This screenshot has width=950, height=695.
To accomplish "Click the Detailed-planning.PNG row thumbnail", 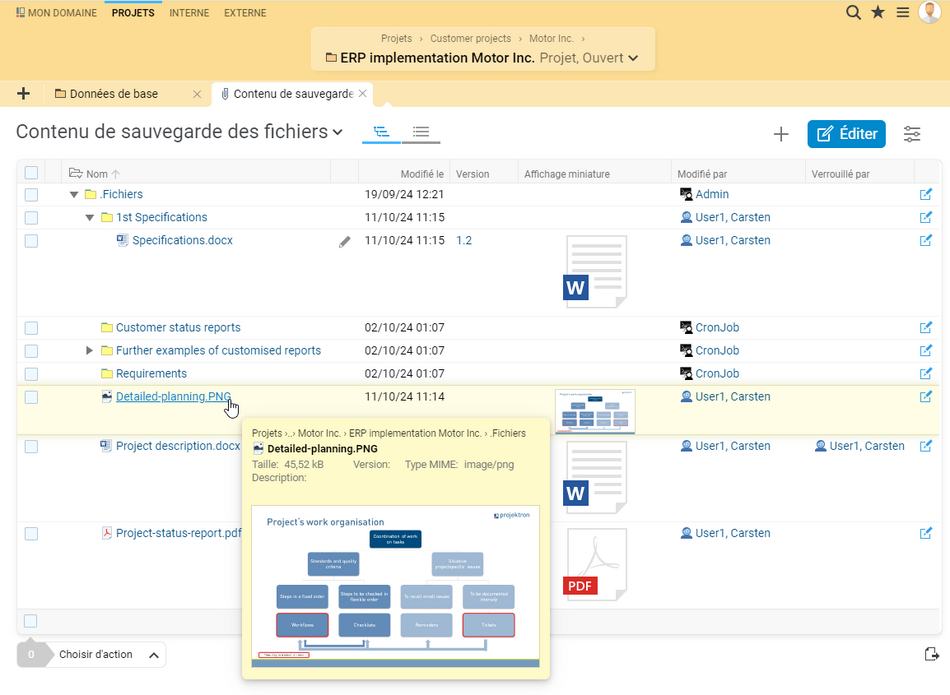I will pyautogui.click(x=595, y=411).
